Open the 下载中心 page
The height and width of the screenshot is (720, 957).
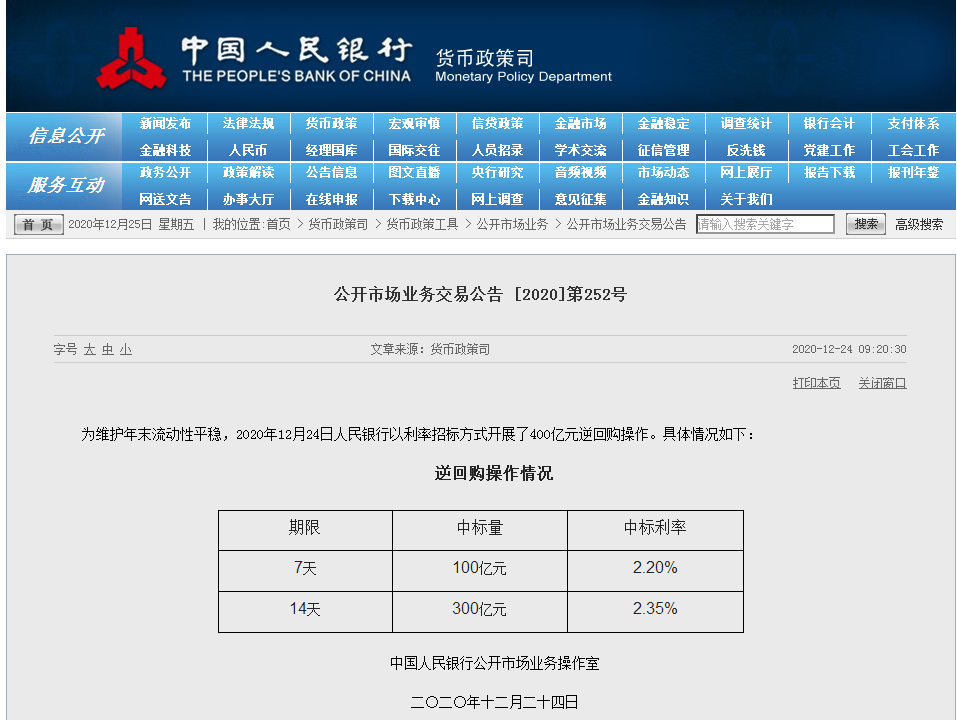pos(414,199)
